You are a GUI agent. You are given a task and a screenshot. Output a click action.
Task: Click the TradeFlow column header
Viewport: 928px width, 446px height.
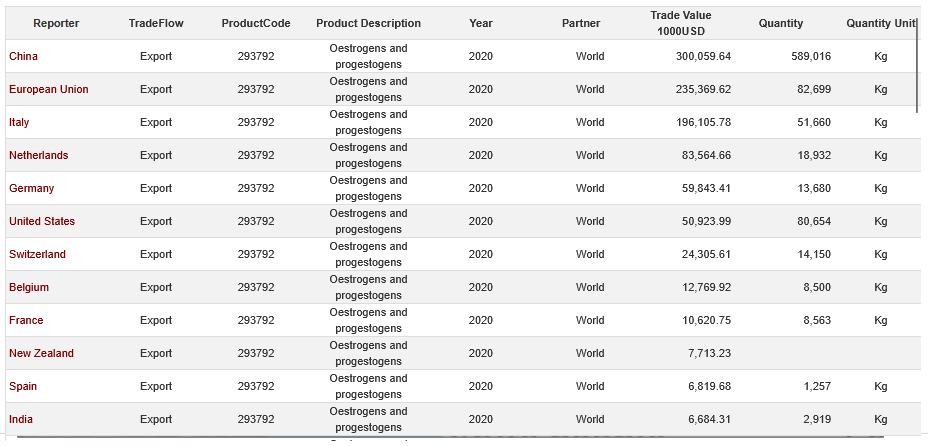pos(156,23)
